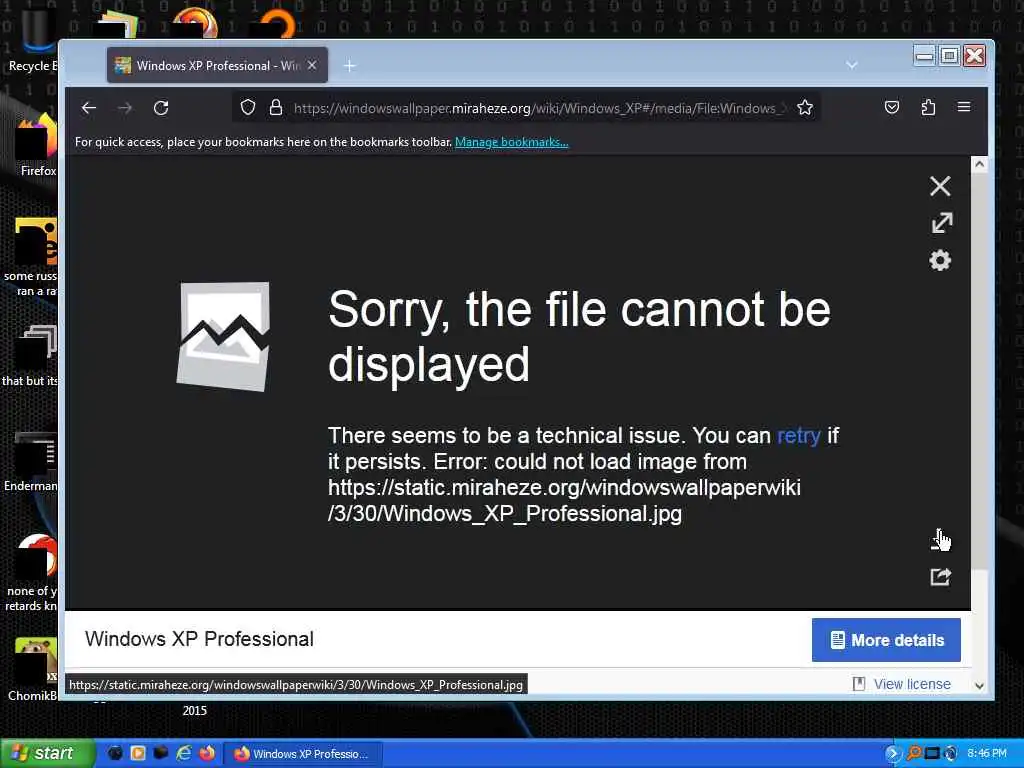Image resolution: width=1024 pixels, height=768 pixels.
Task: Open the Extensions puzzle-piece menu
Action: (928, 107)
